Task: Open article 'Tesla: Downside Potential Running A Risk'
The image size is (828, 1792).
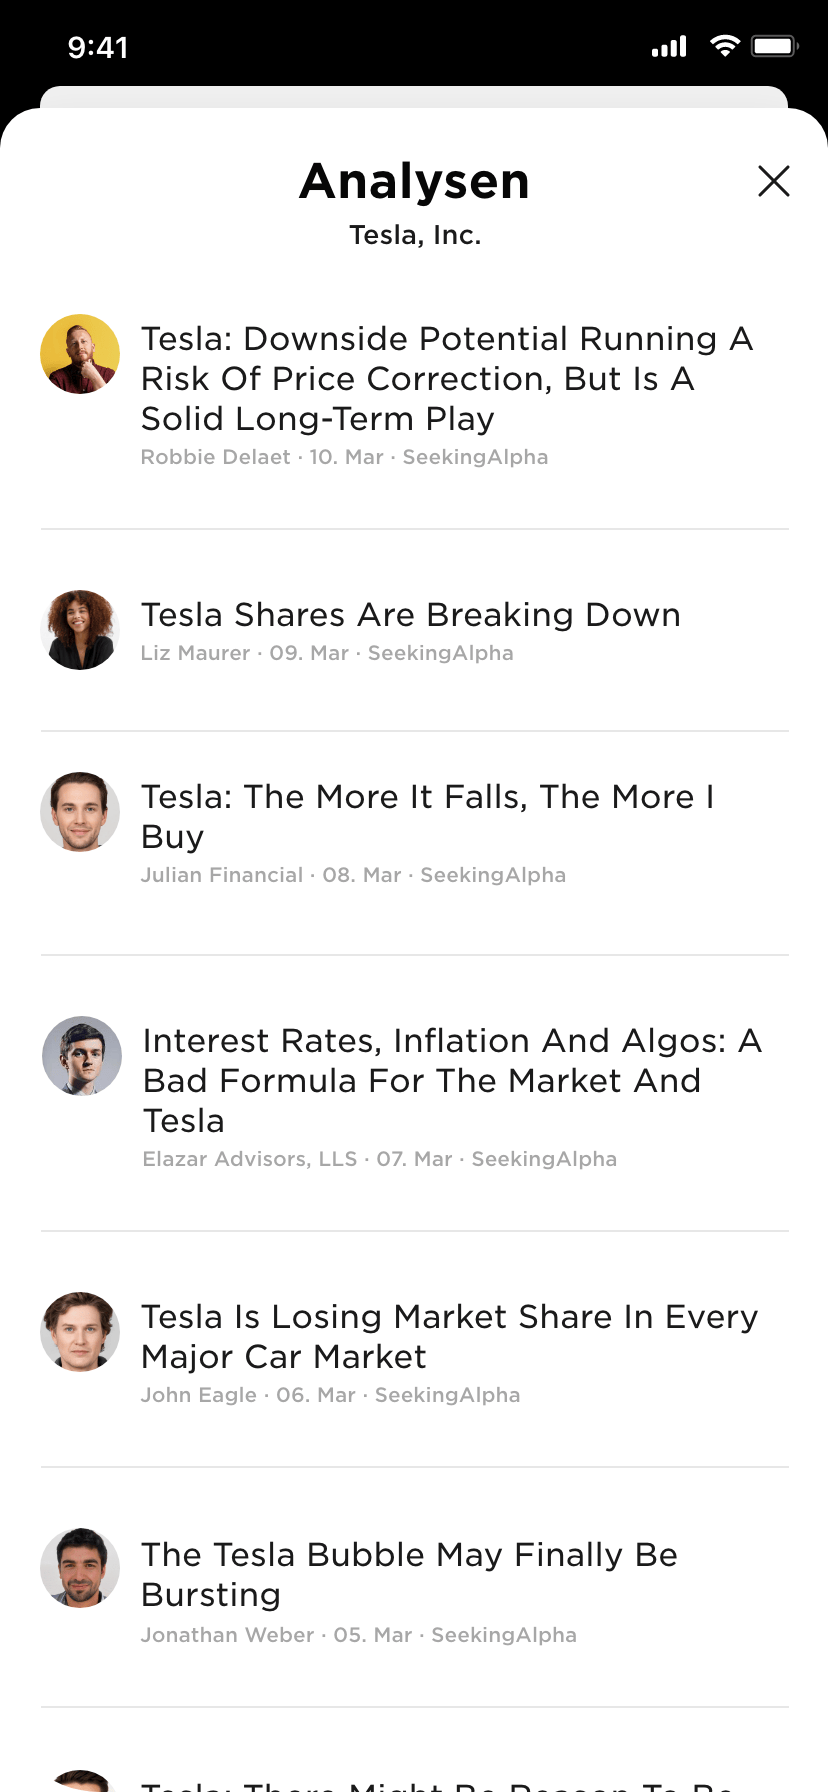Action: tap(446, 378)
